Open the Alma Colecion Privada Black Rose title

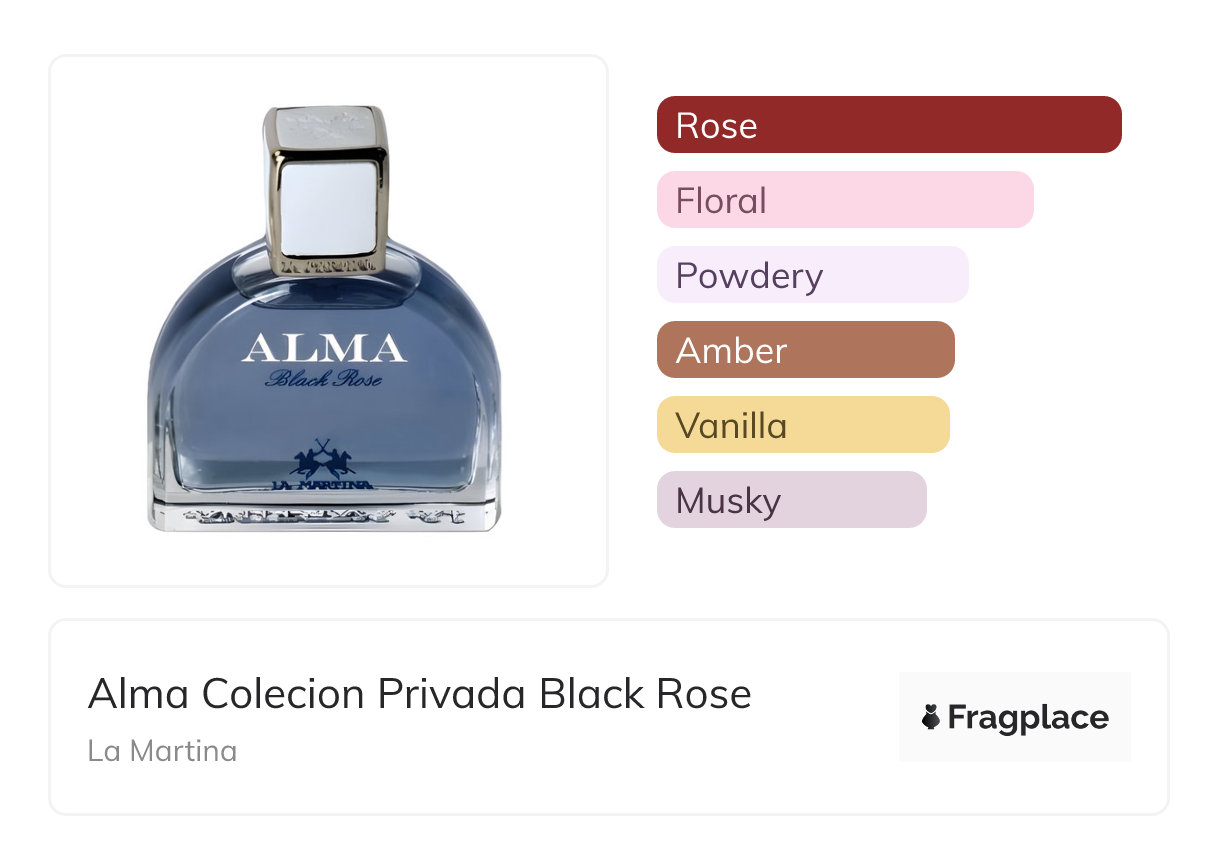pyautogui.click(x=419, y=694)
